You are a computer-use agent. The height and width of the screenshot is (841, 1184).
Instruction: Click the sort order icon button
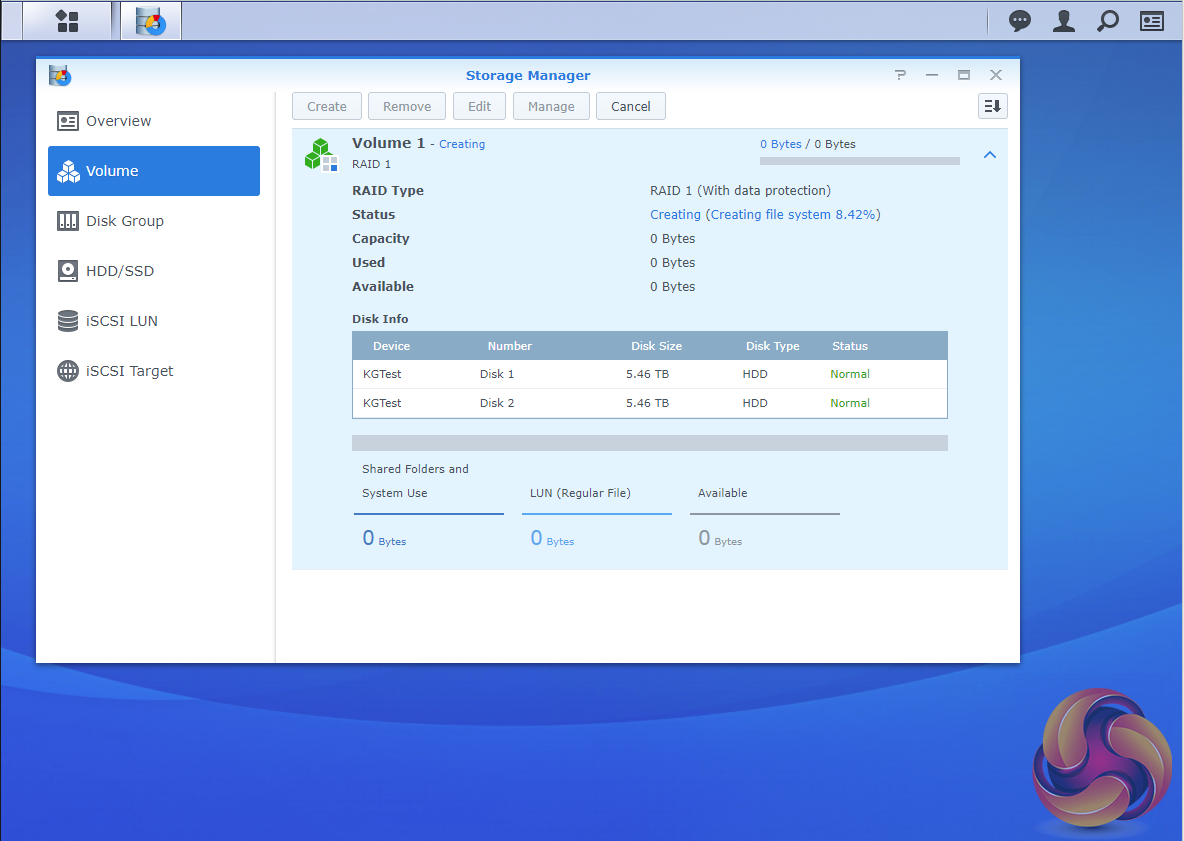coord(992,106)
